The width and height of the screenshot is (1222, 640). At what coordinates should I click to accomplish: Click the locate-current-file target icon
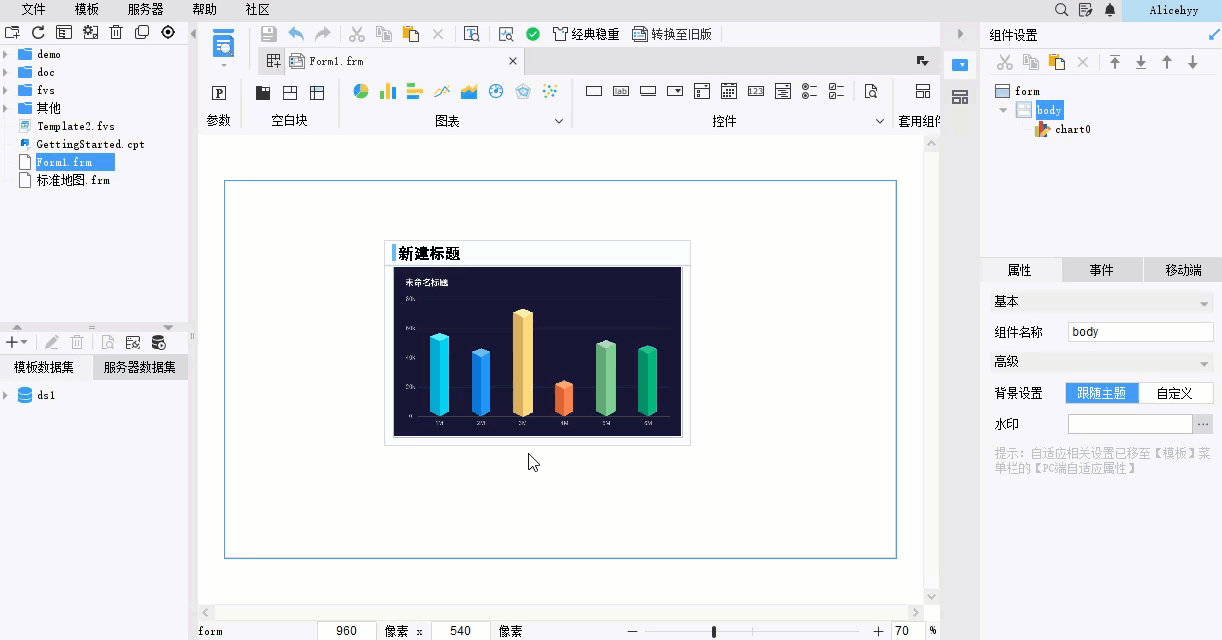tap(168, 32)
